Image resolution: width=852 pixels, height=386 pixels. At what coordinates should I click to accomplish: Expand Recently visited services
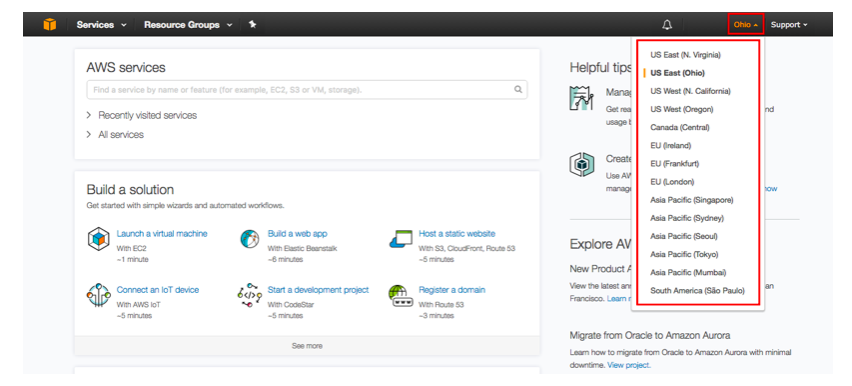coord(142,115)
